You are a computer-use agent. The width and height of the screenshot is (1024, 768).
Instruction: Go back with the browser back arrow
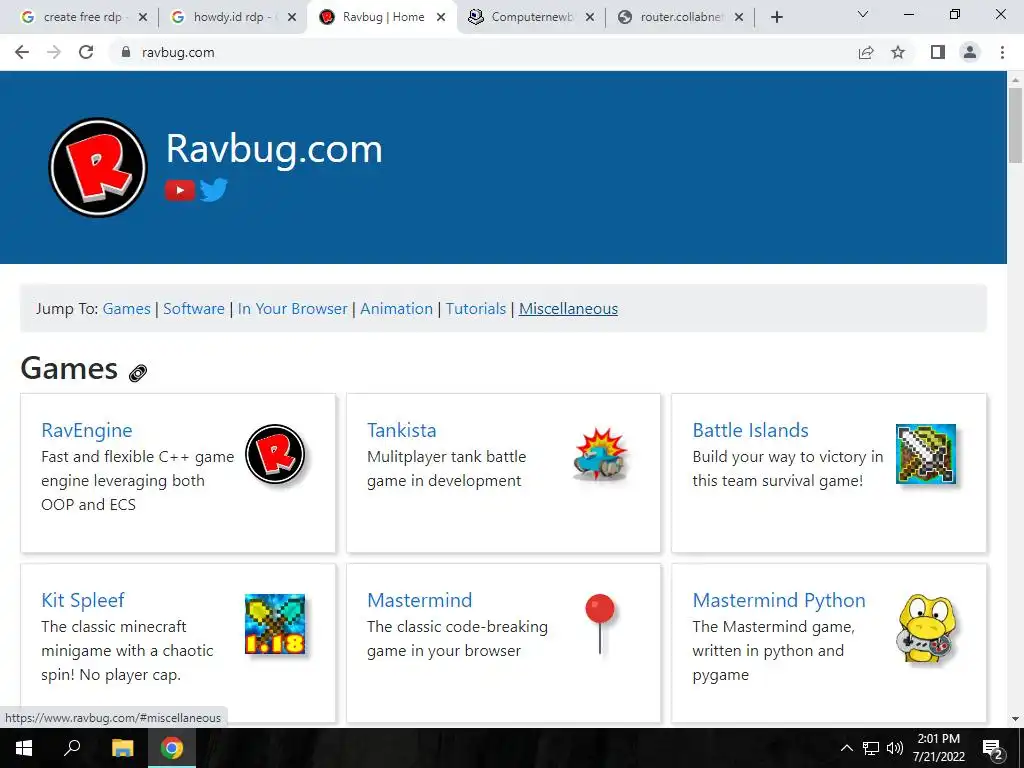pyautogui.click(x=22, y=52)
